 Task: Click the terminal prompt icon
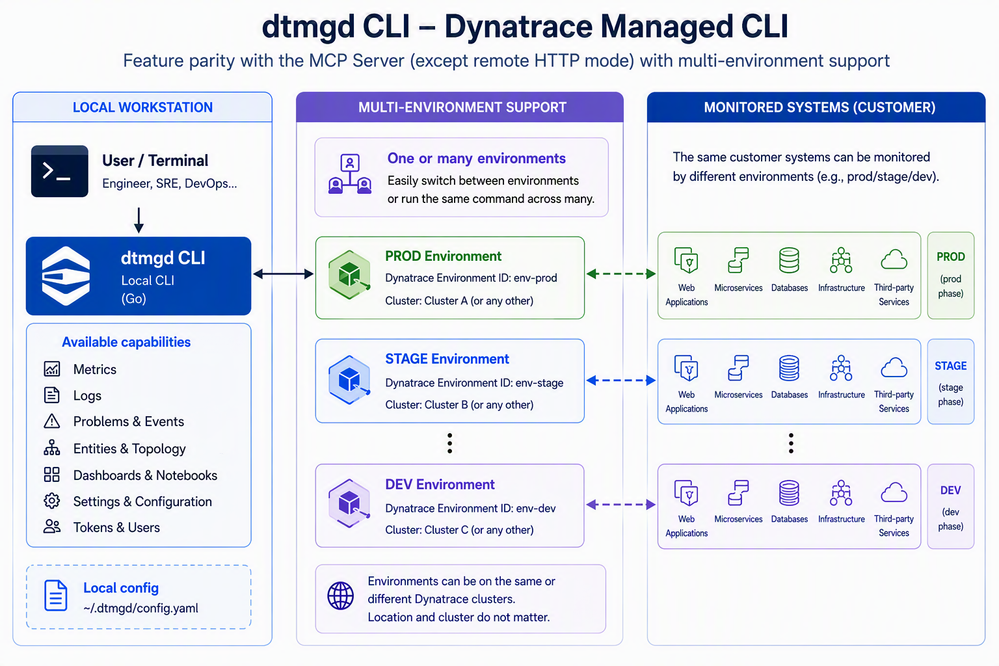pyautogui.click(x=60, y=171)
